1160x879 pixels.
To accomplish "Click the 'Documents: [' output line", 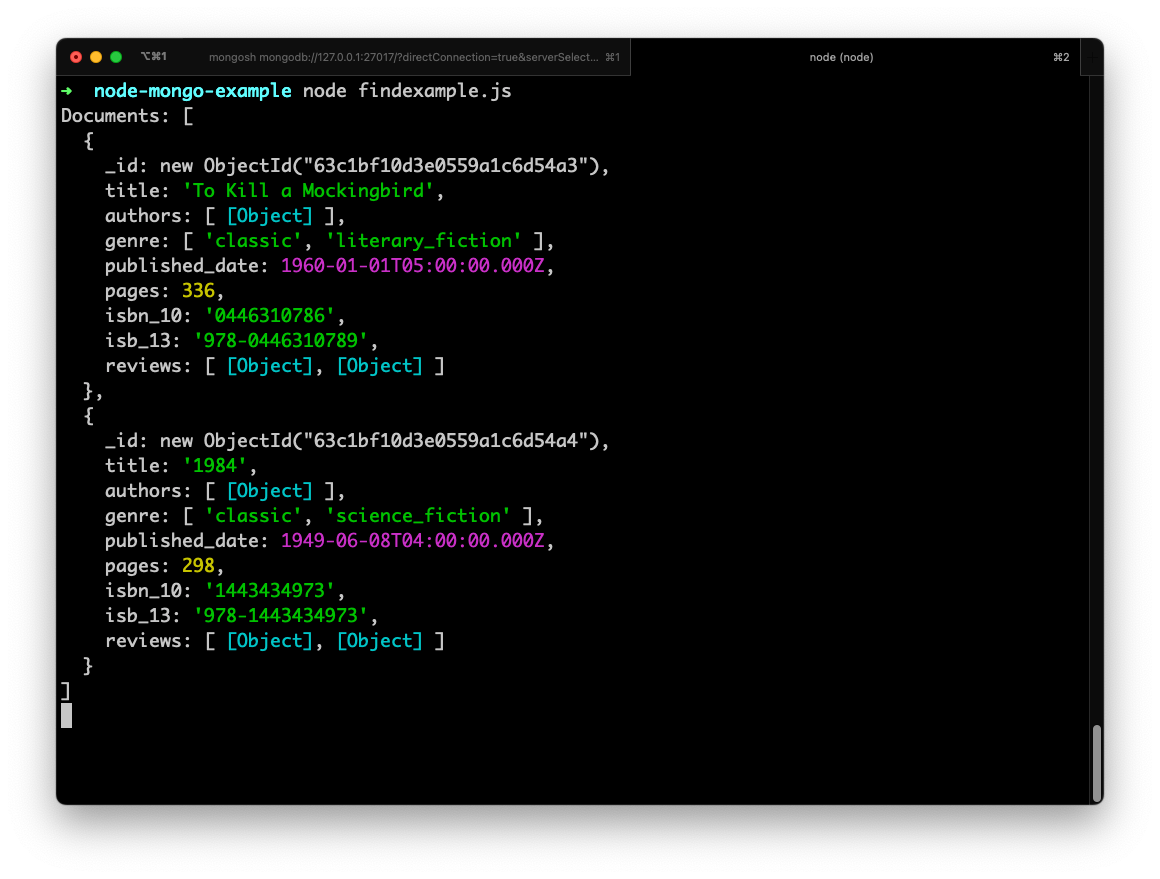I will pyautogui.click(x=127, y=116).
